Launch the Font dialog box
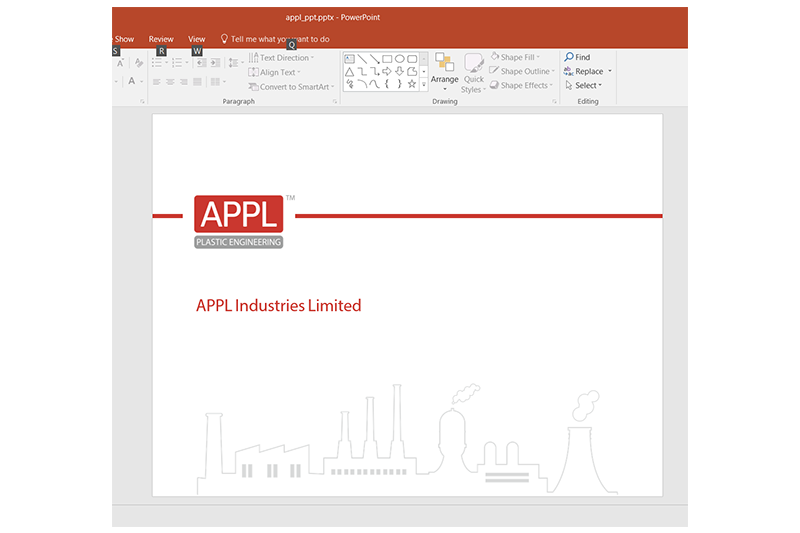This screenshot has width=800, height=533. point(142,101)
